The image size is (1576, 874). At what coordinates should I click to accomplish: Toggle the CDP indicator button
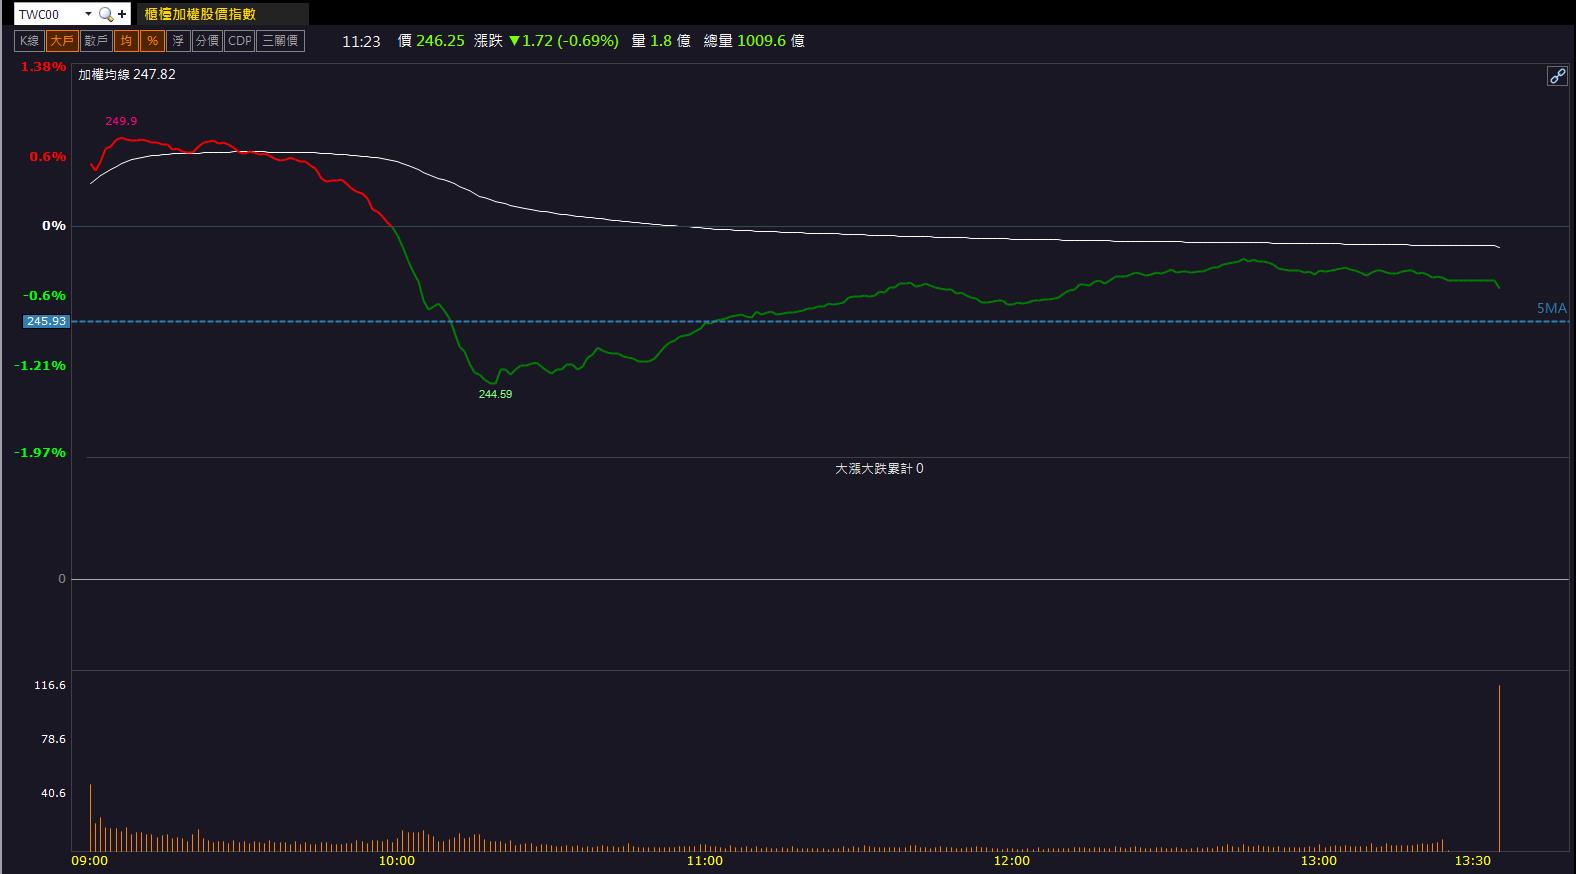point(240,41)
